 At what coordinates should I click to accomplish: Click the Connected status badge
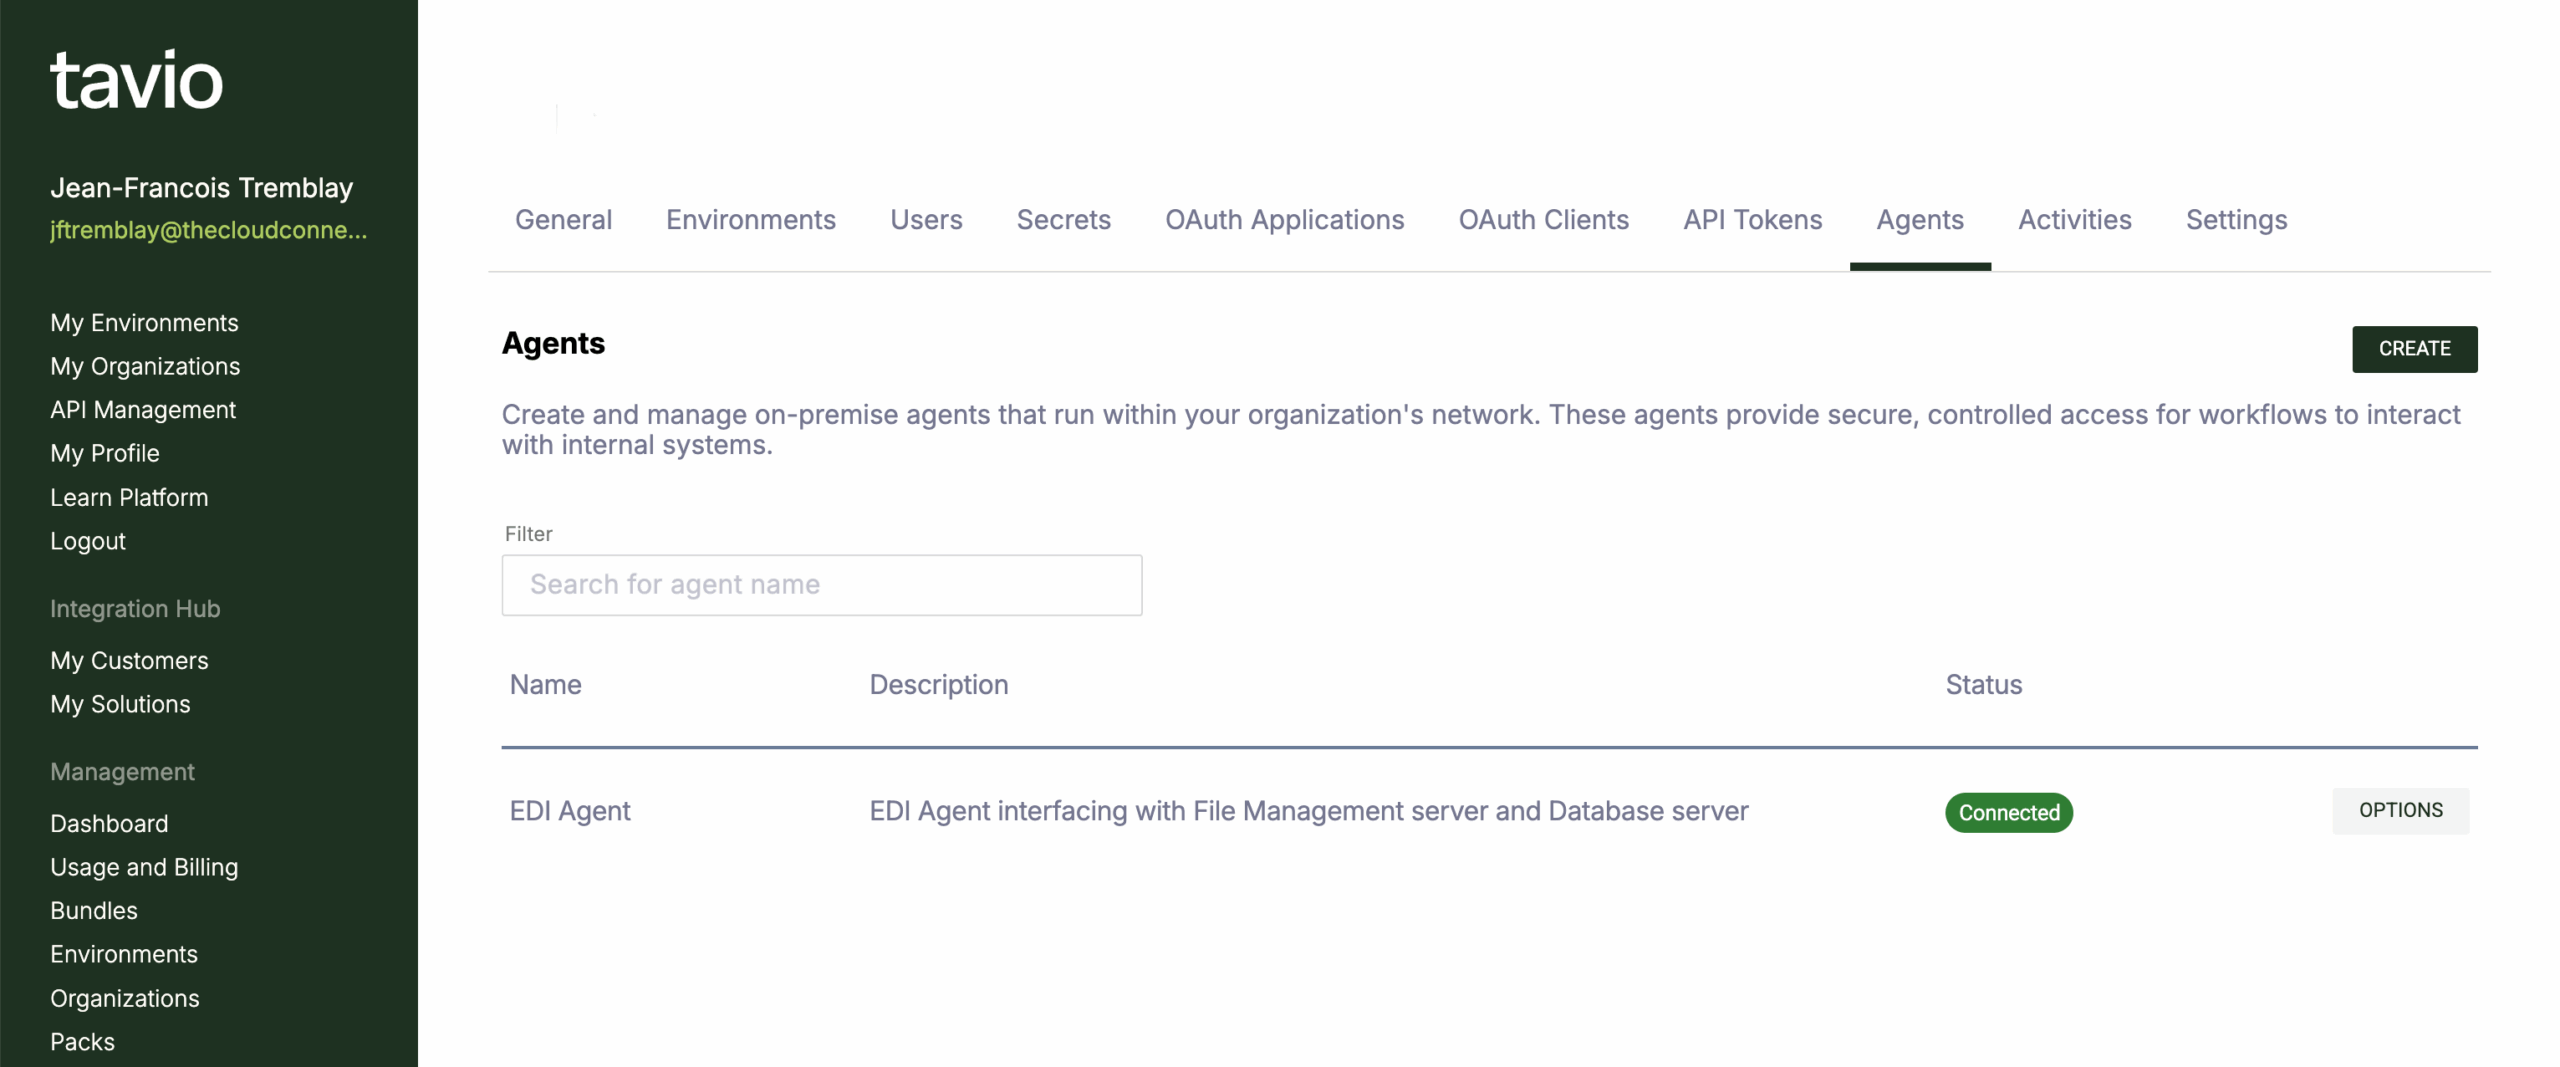point(2008,812)
